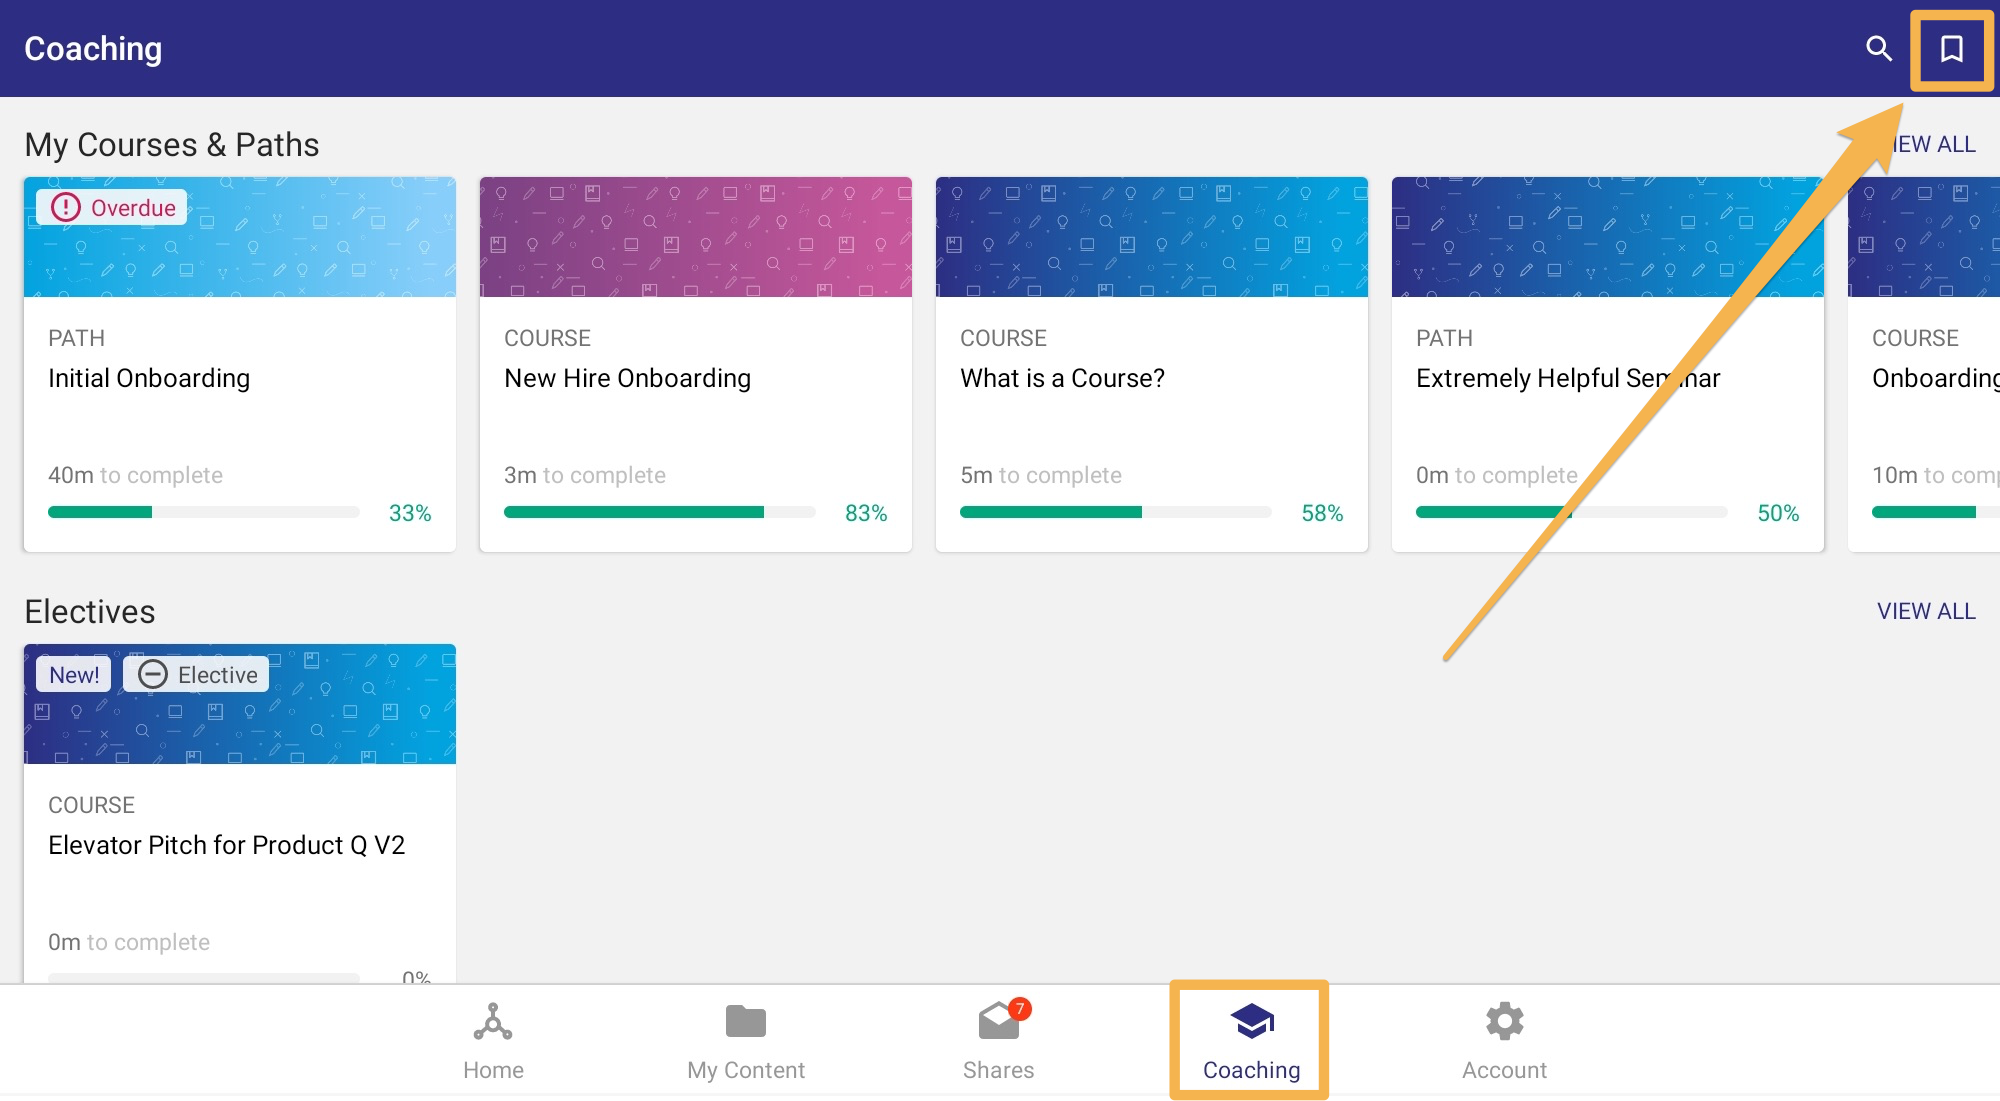Open the New Hire Onboarding course

(696, 364)
